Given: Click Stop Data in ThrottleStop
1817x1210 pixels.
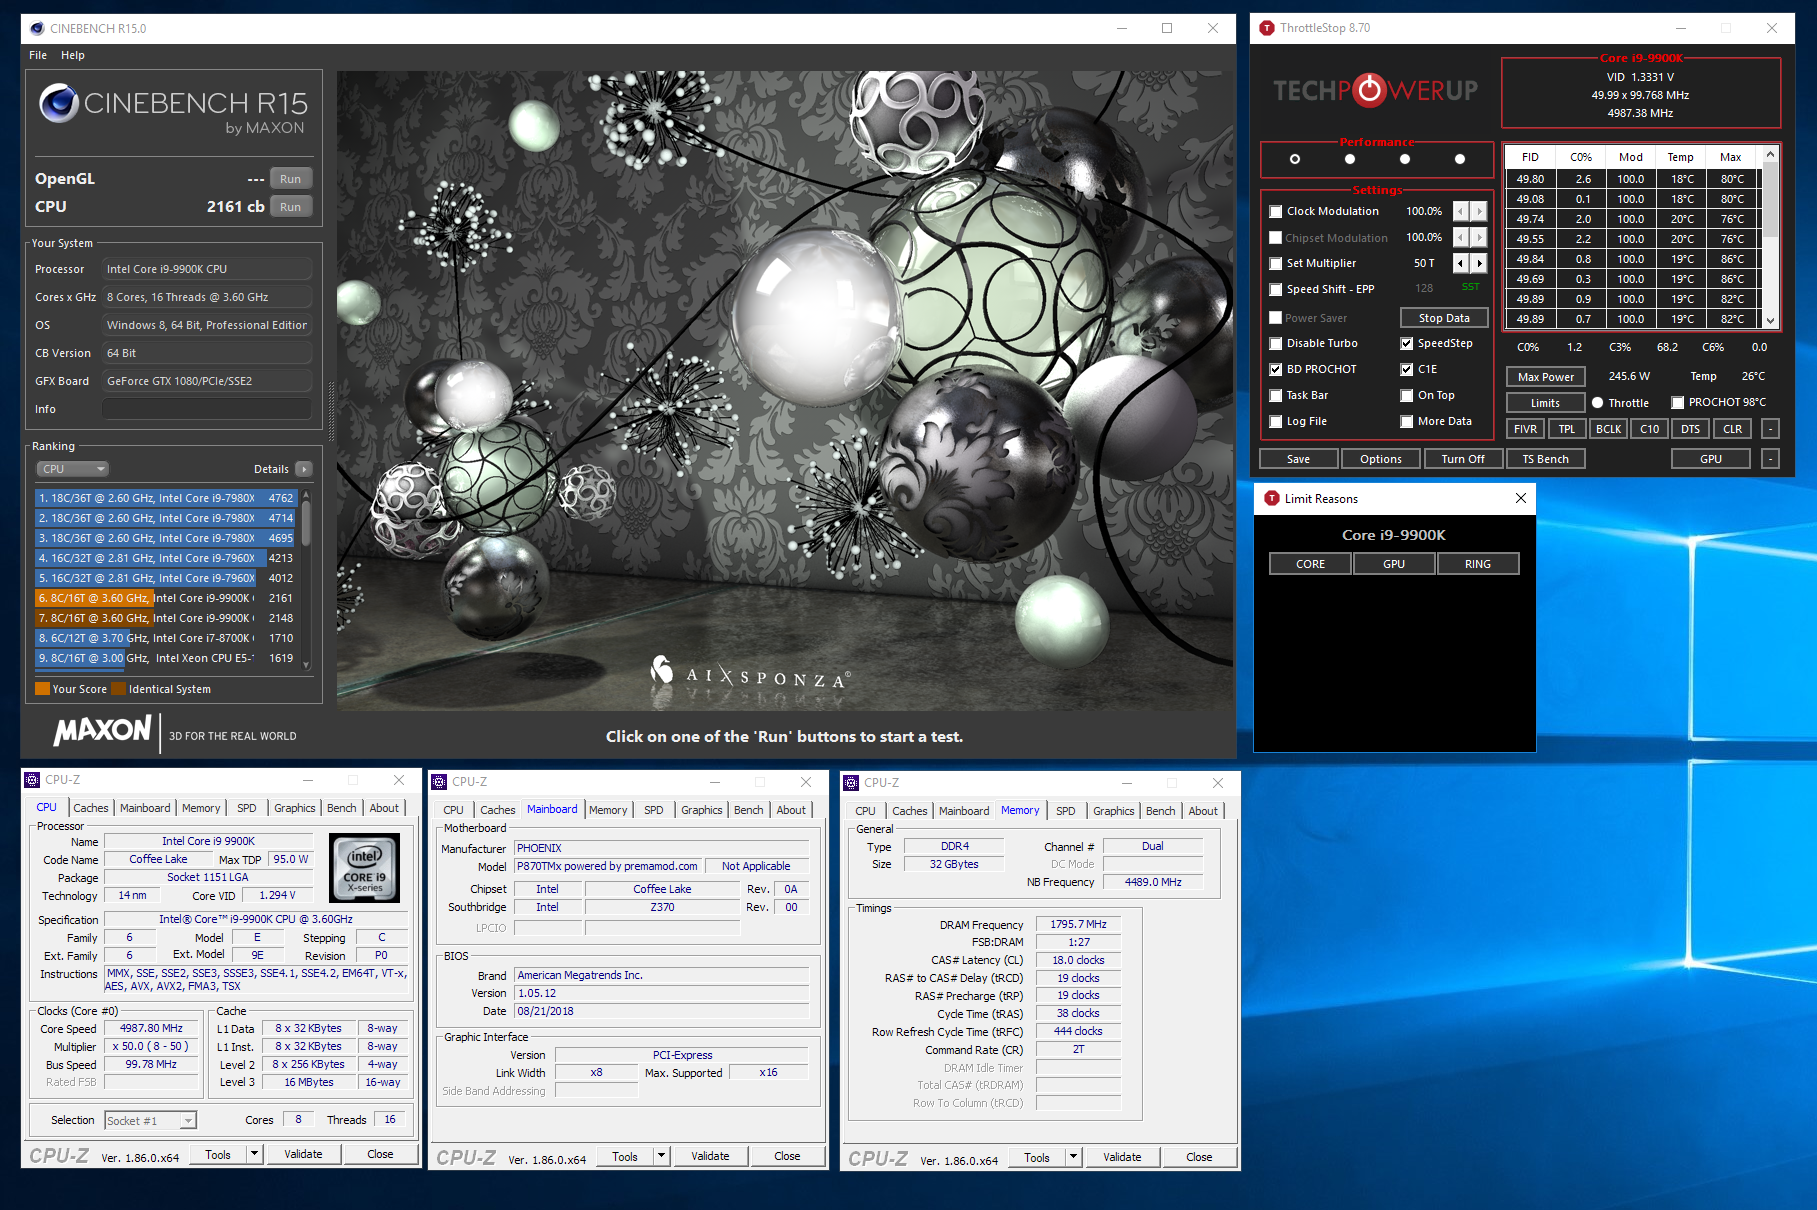Looking at the screenshot, I should pos(1444,318).
